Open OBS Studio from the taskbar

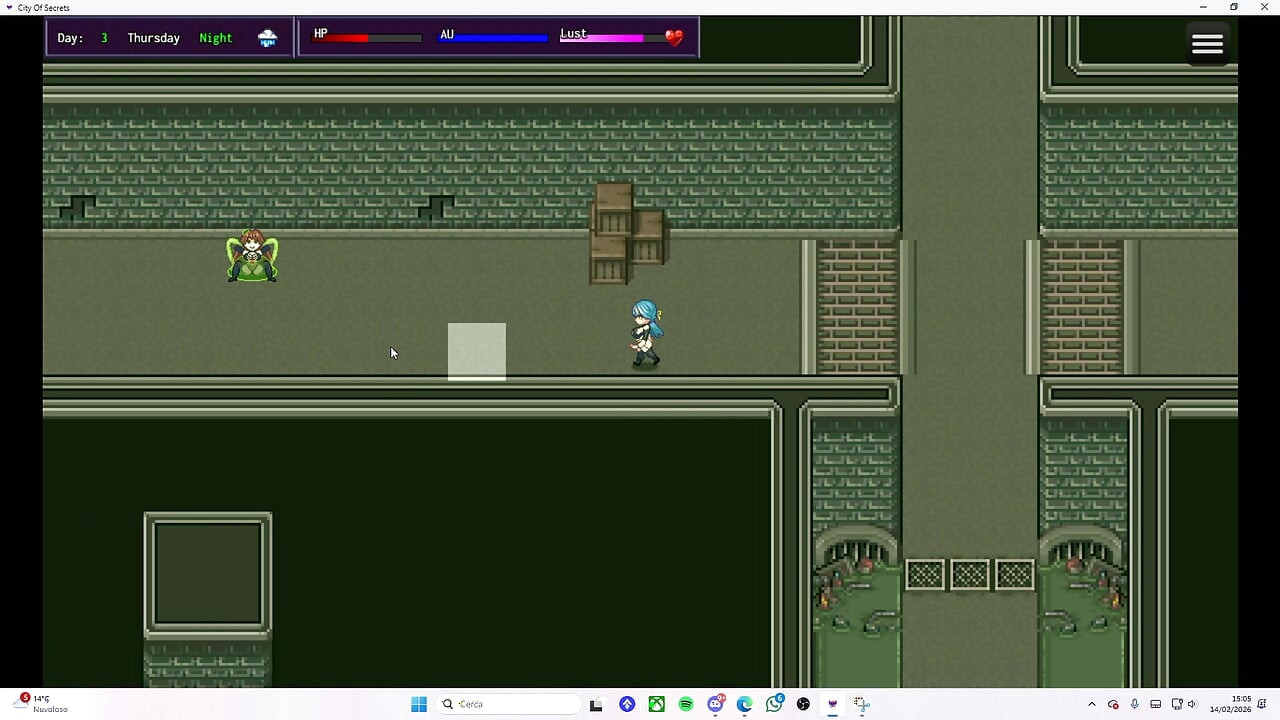[803, 704]
